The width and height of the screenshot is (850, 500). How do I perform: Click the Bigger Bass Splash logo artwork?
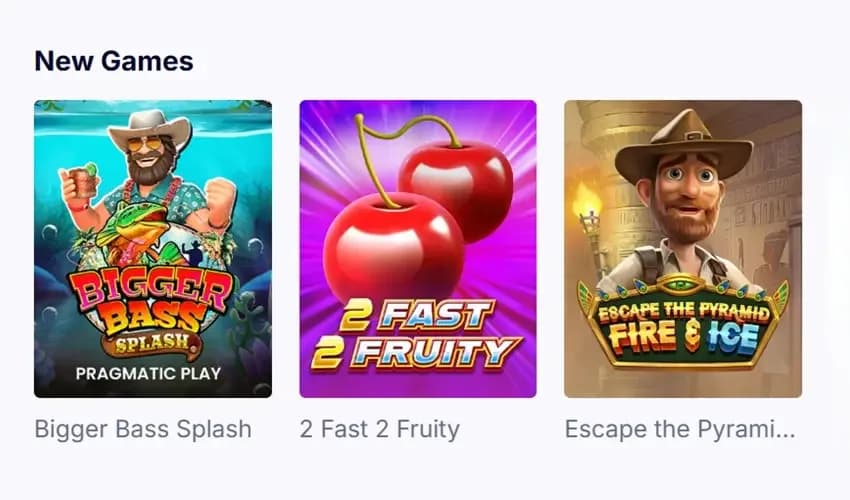[x=152, y=310]
